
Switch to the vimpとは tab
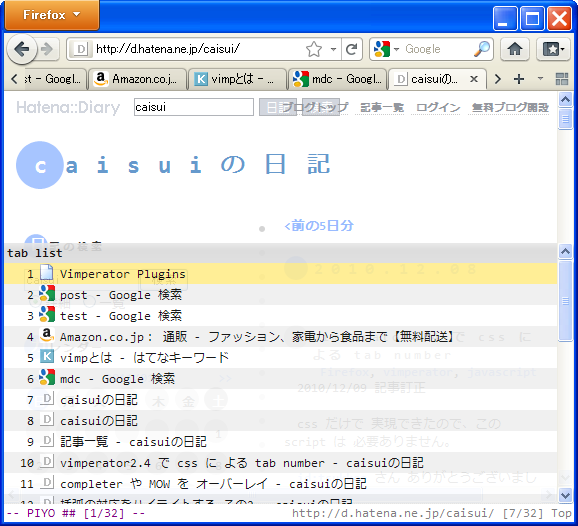click(x=237, y=79)
